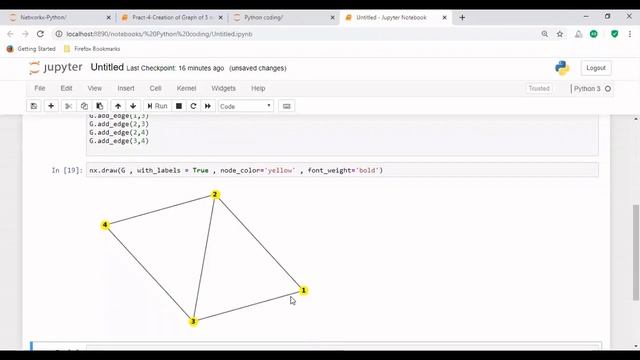Viewport: 640px width, 360px height.
Task: Paste cells below icon
Action: (x=100, y=106)
